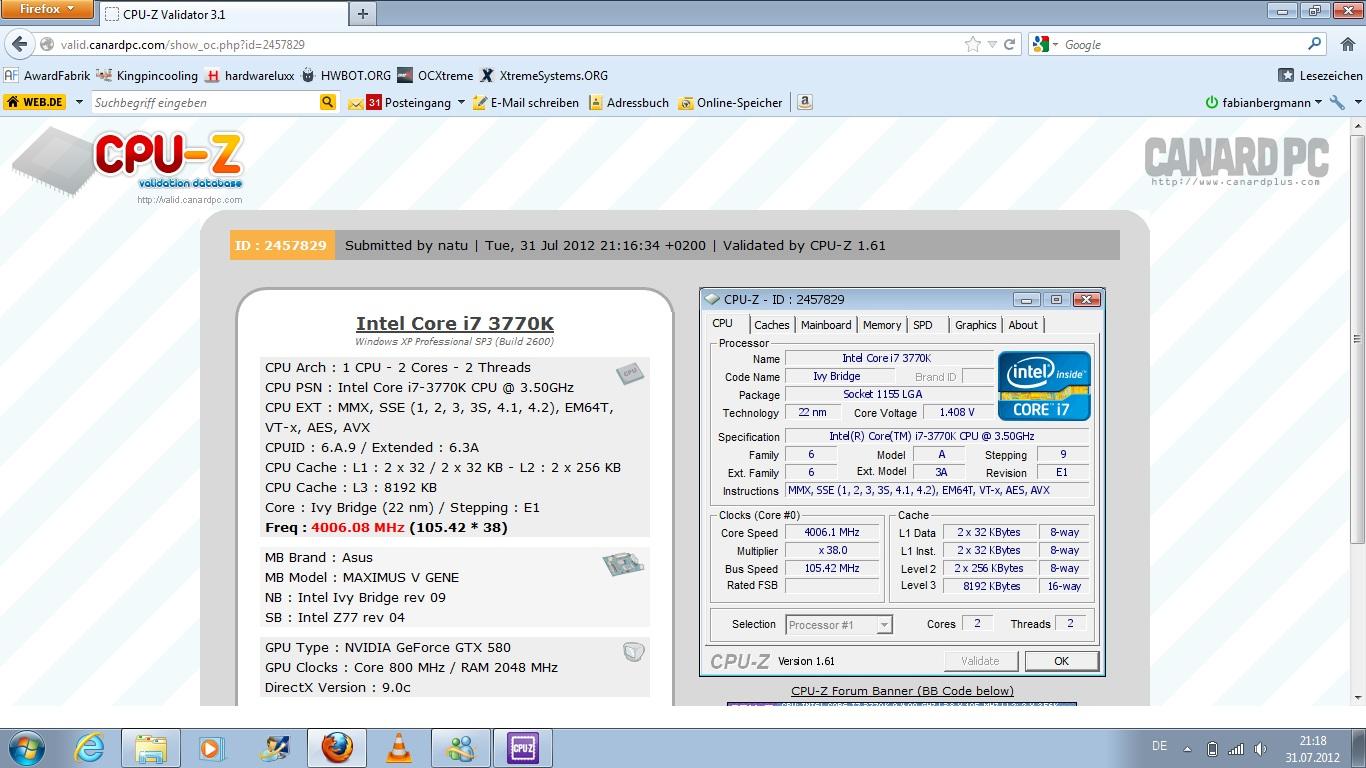This screenshot has width=1366, height=768.
Task: Switch to the CPU tab in CPU-Z
Action: (722, 324)
